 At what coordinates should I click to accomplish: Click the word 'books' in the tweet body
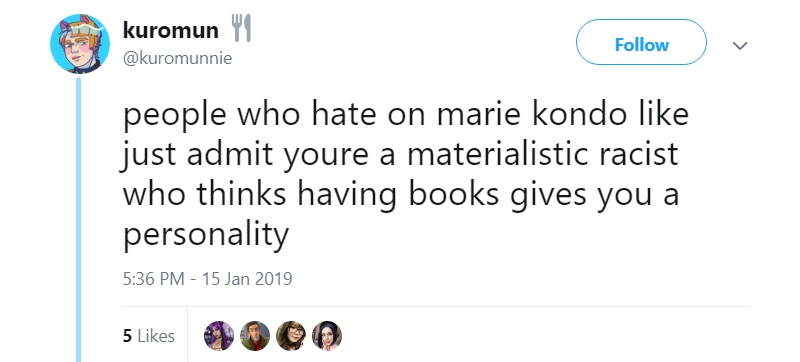click(x=455, y=195)
